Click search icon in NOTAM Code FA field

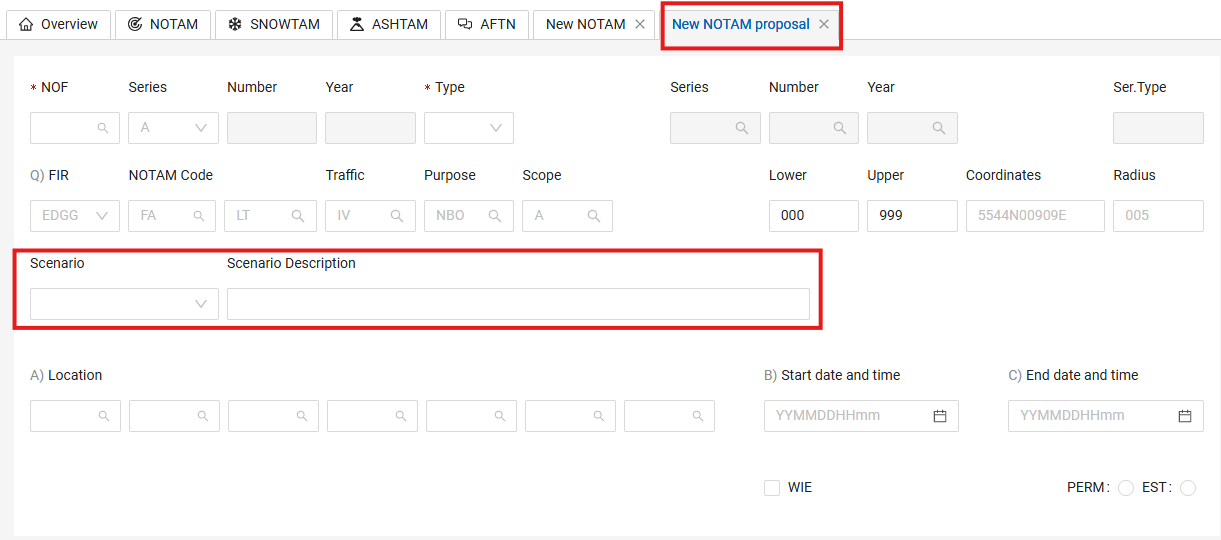click(200, 216)
